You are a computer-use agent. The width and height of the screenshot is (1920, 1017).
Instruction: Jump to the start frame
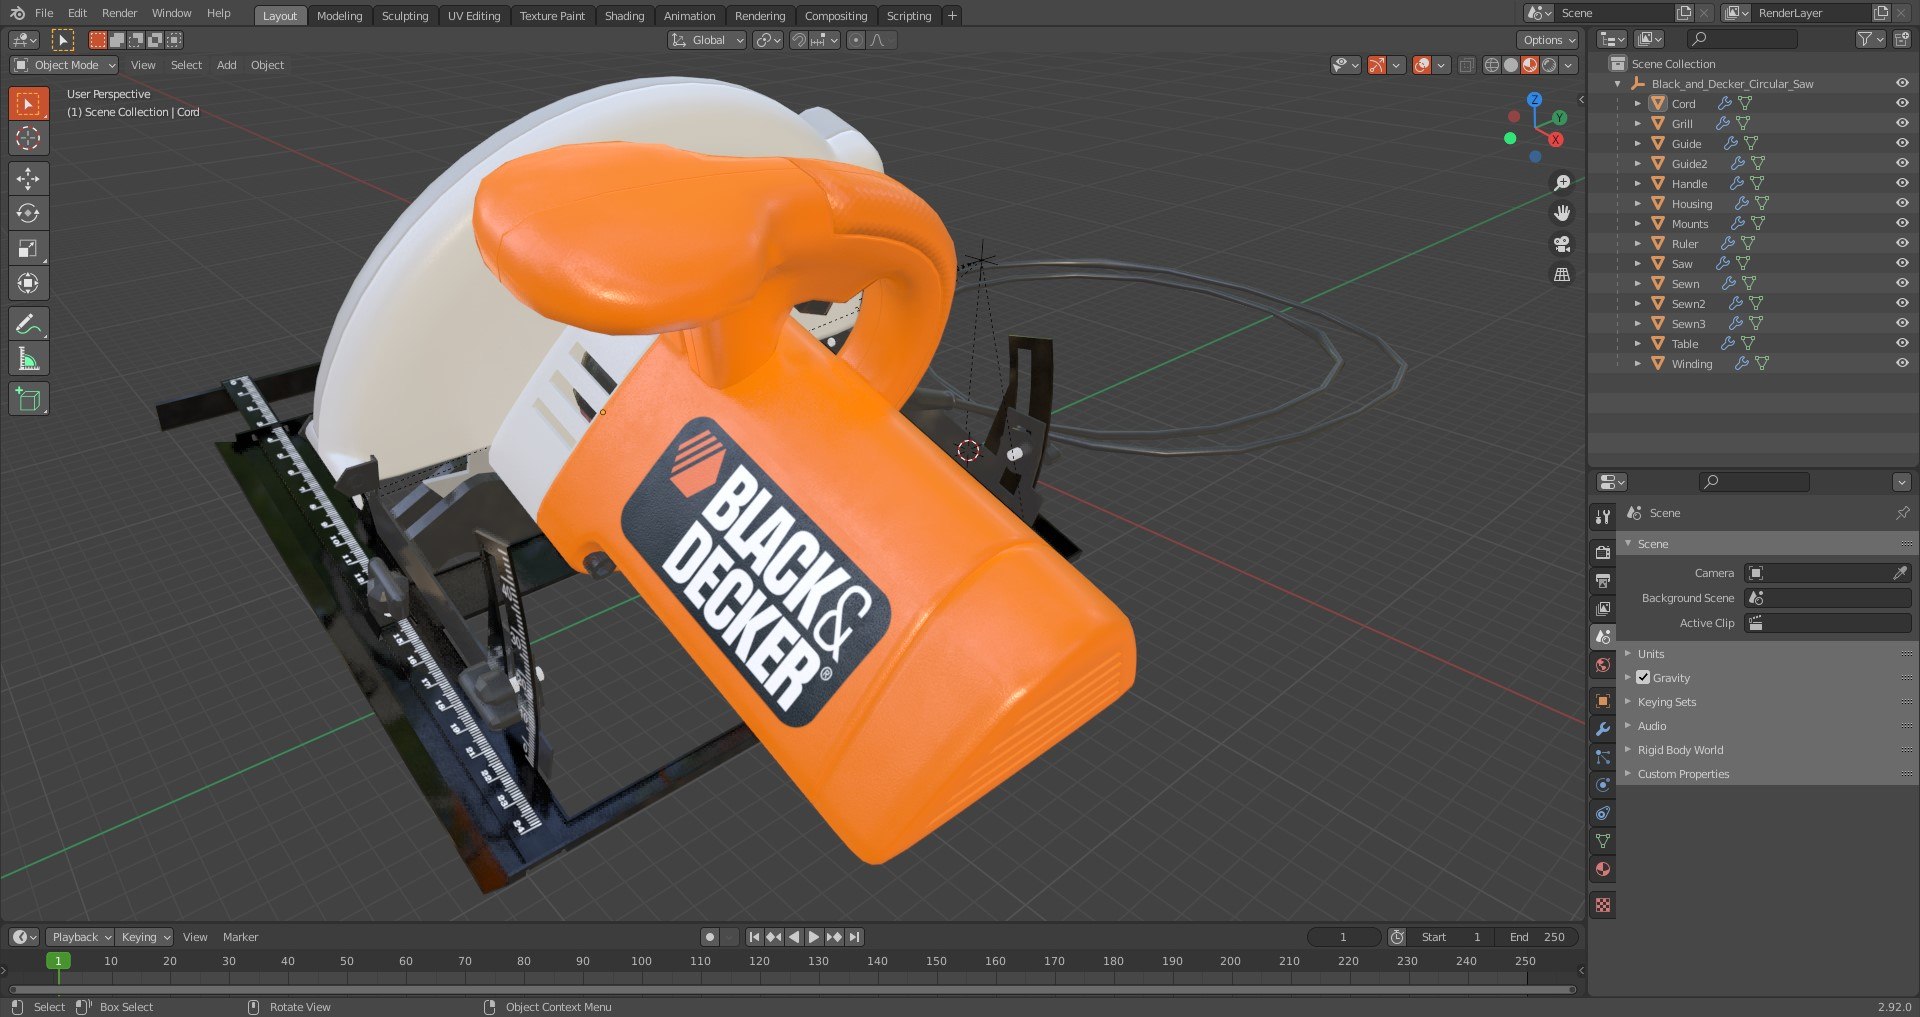pos(754,937)
